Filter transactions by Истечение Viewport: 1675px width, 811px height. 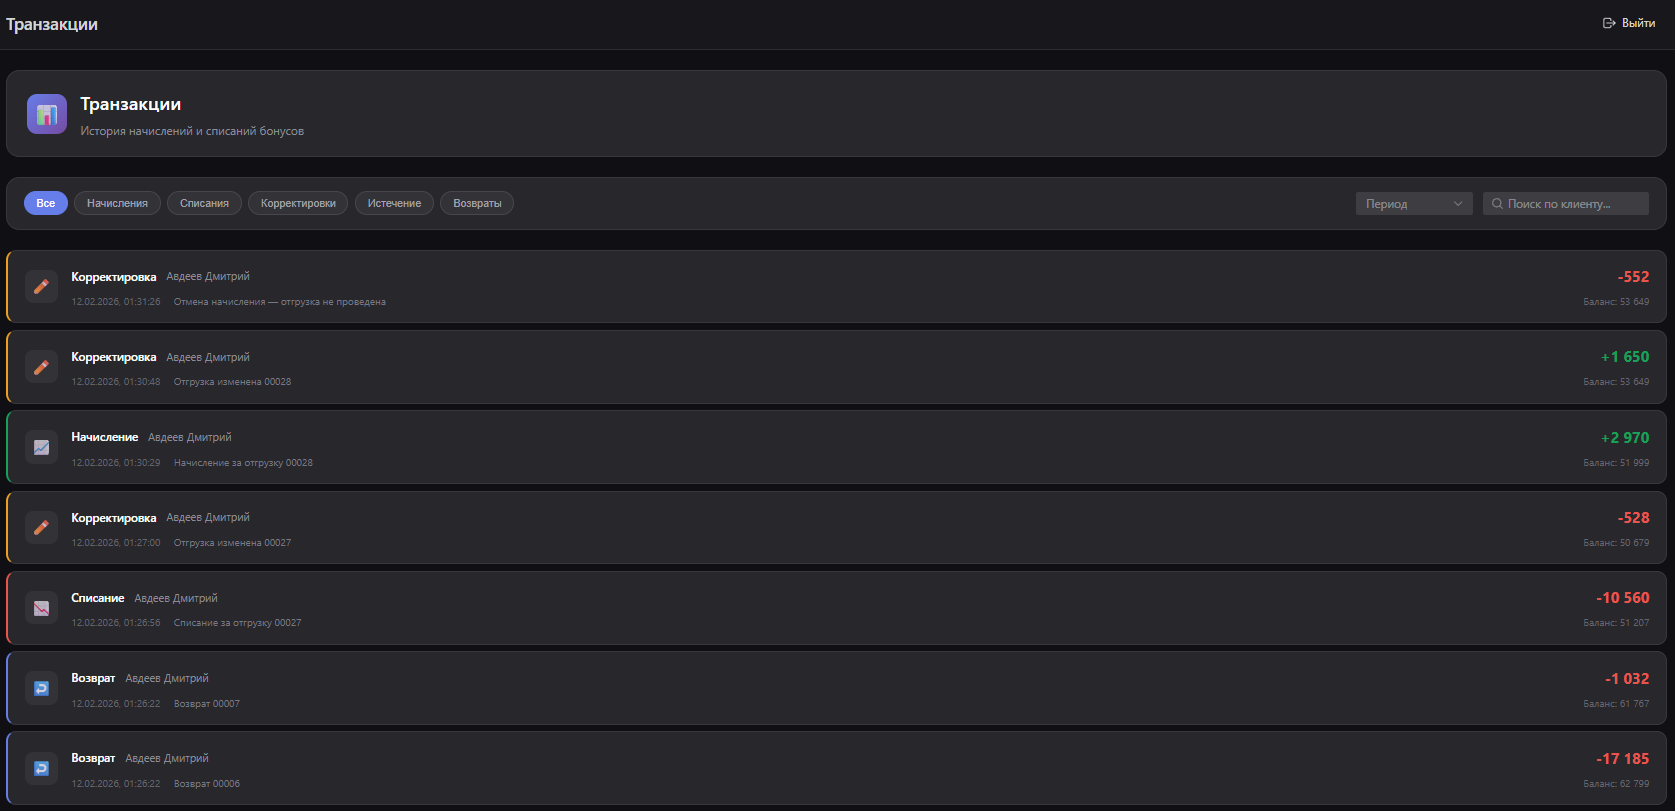(x=394, y=204)
